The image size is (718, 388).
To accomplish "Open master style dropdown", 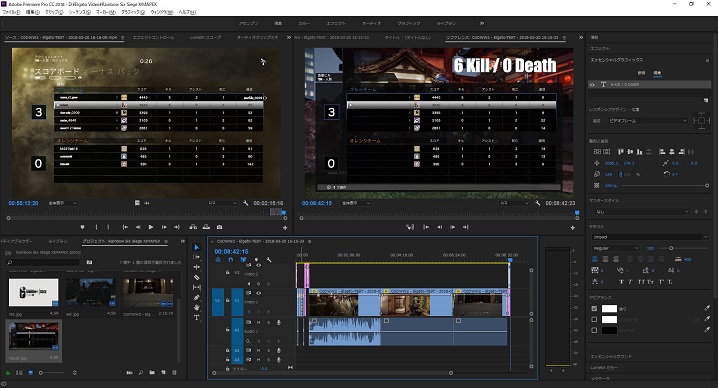I will coord(641,212).
